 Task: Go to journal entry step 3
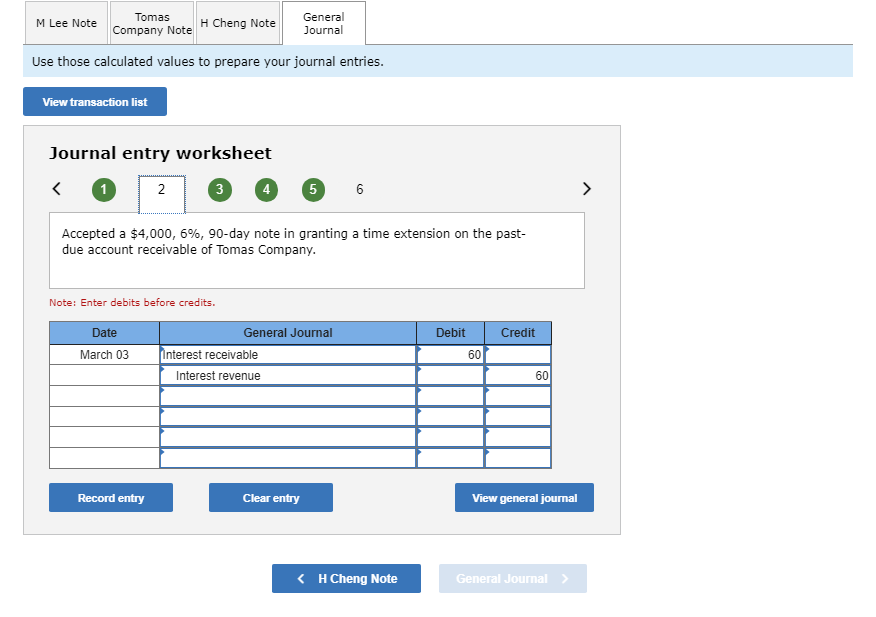click(x=220, y=190)
